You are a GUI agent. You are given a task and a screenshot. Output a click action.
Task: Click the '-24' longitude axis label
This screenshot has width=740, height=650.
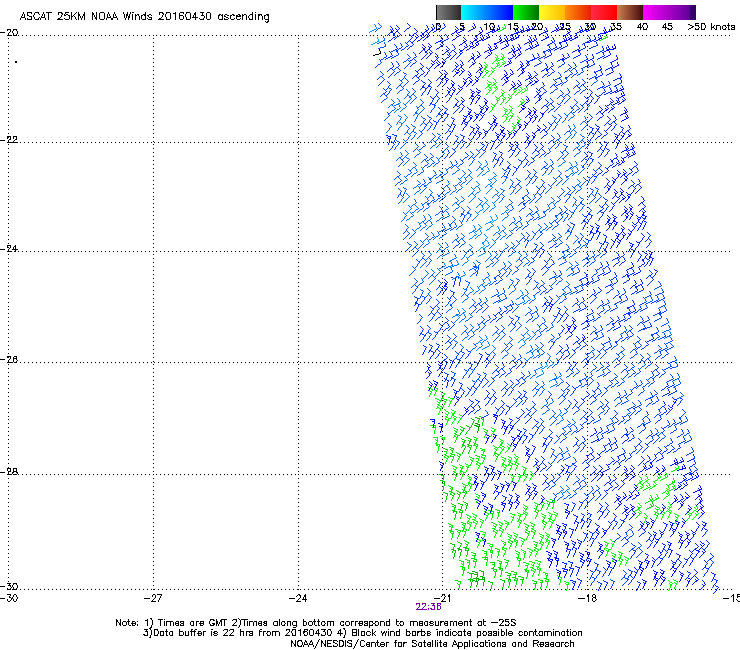point(298,598)
